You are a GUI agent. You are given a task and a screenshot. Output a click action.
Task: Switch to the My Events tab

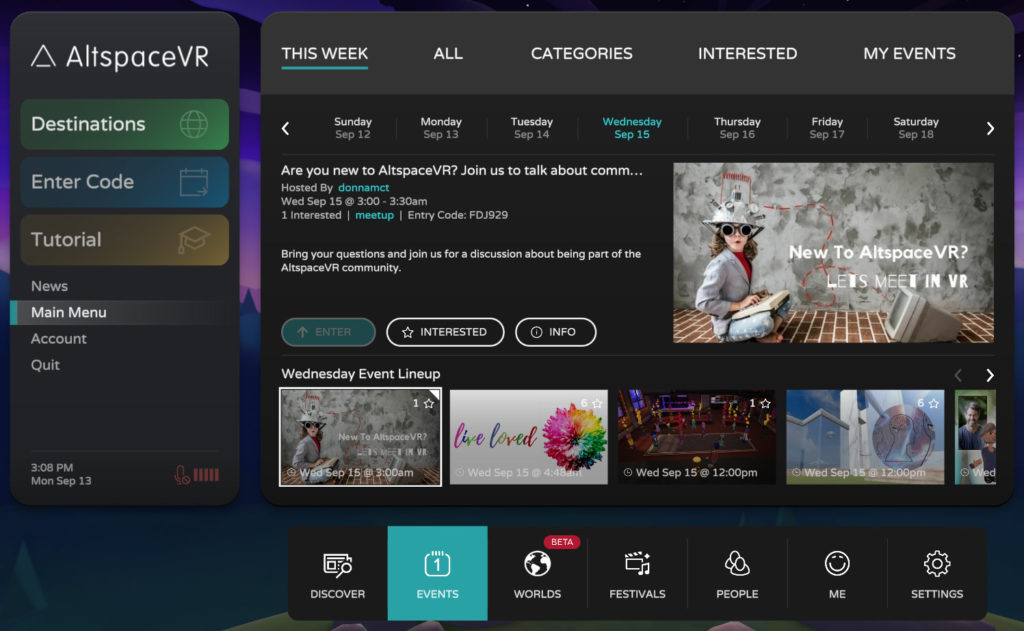pyautogui.click(x=909, y=54)
